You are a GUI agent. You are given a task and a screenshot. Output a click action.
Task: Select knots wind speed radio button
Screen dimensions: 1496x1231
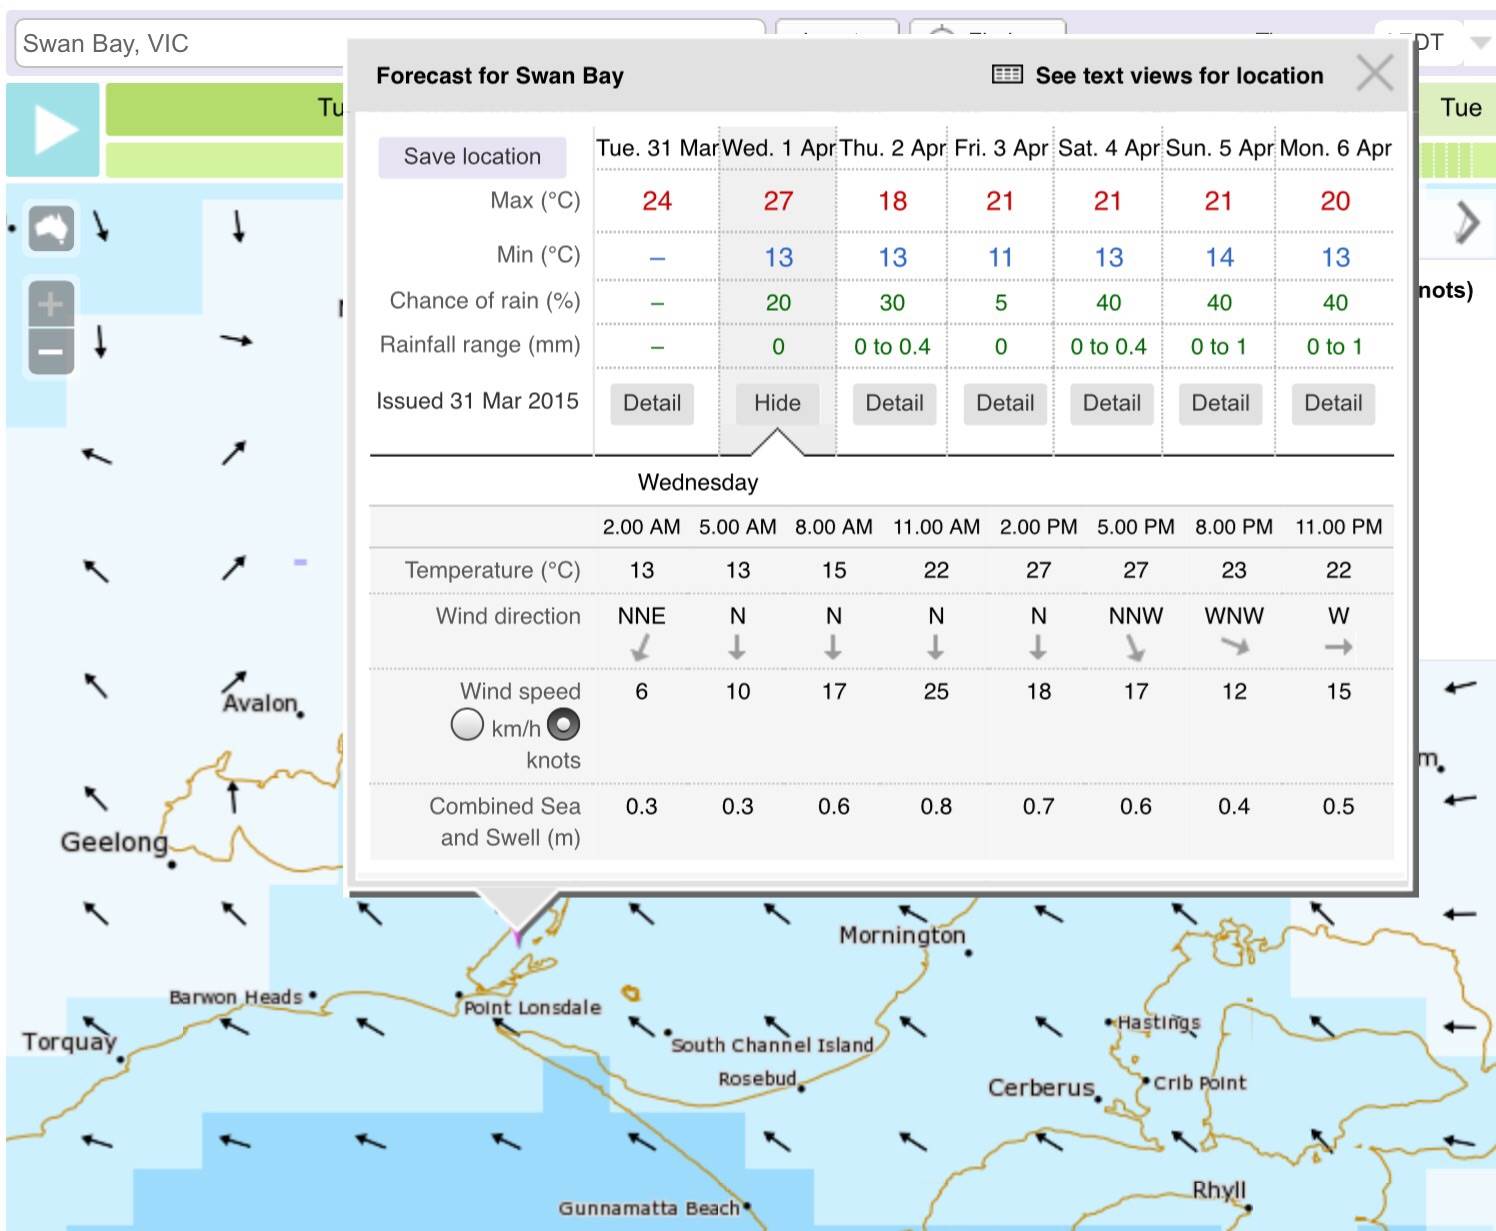coord(564,724)
